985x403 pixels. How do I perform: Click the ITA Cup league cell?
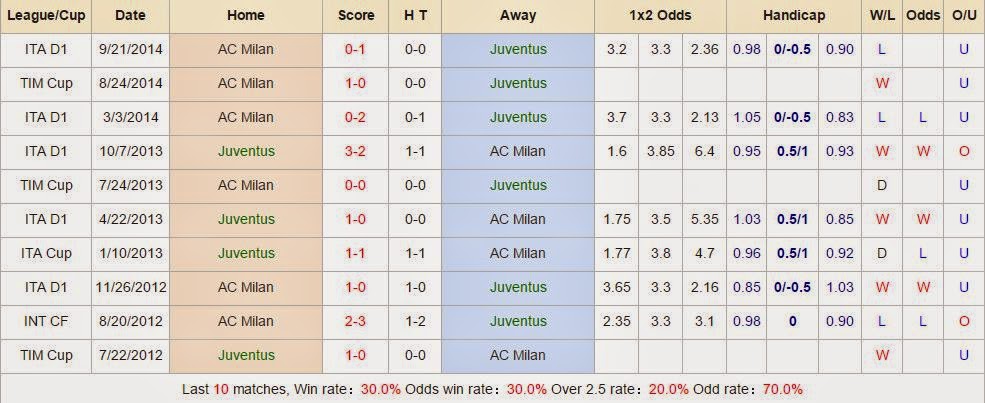[46, 254]
